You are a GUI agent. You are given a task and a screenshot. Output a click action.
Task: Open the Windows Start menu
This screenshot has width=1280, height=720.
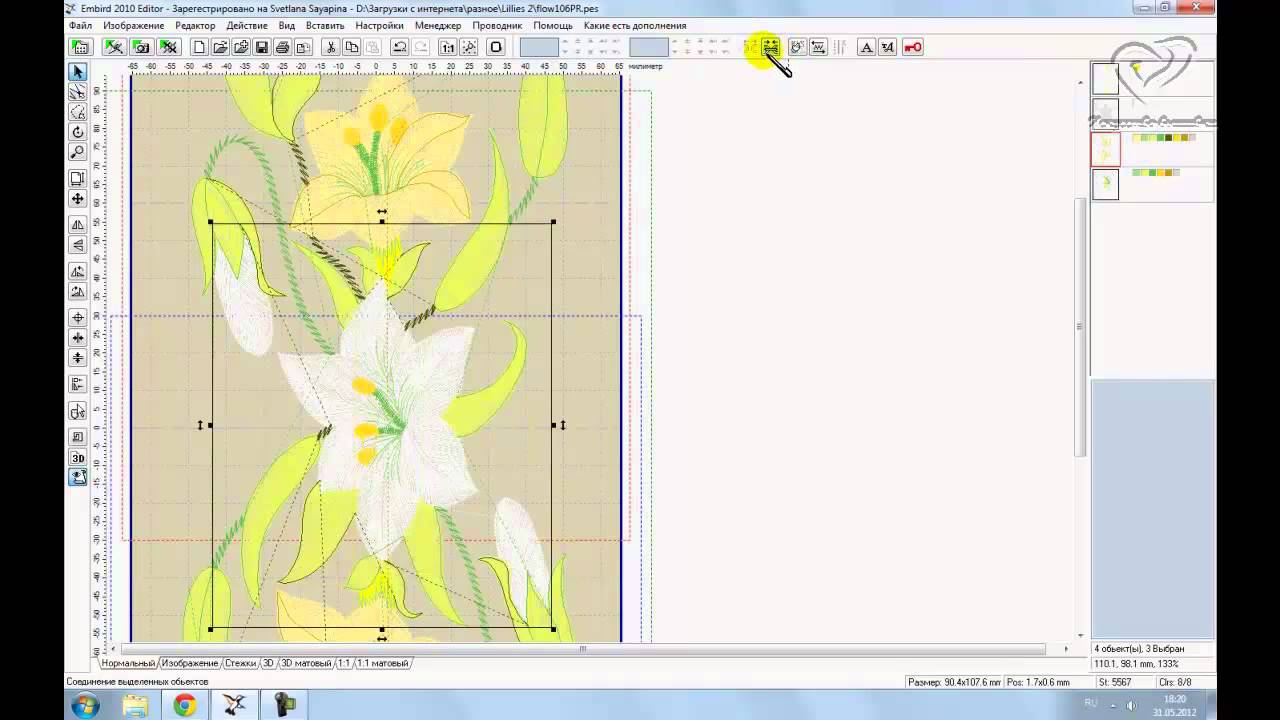tap(84, 705)
